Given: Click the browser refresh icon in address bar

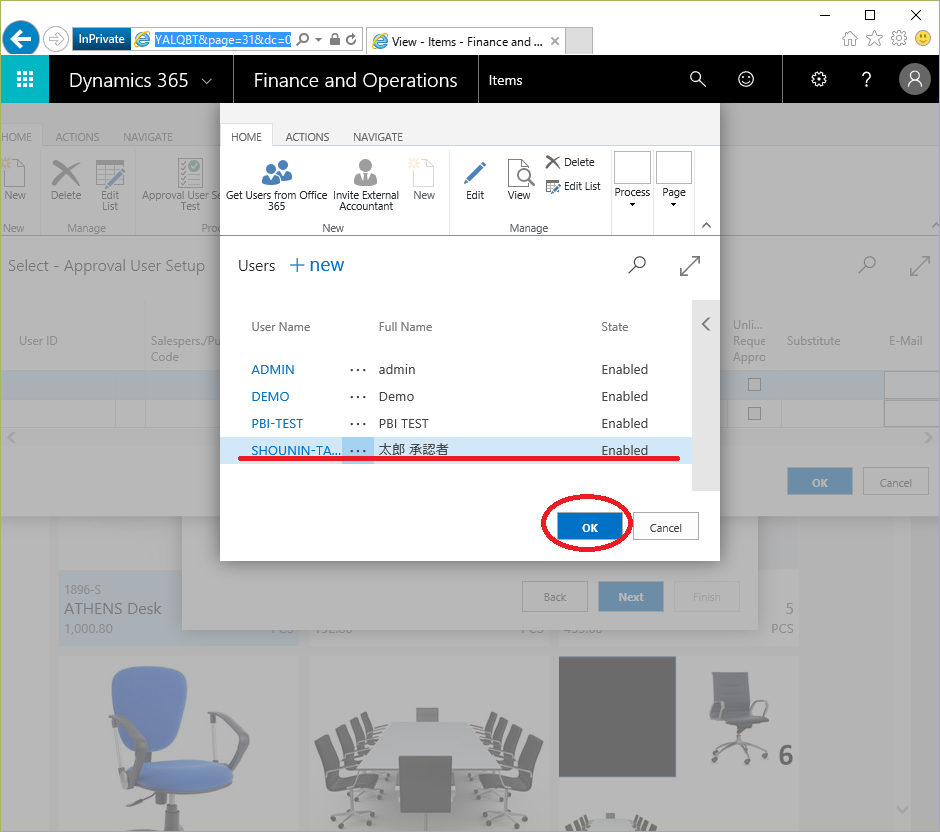Looking at the screenshot, I should tap(351, 40).
